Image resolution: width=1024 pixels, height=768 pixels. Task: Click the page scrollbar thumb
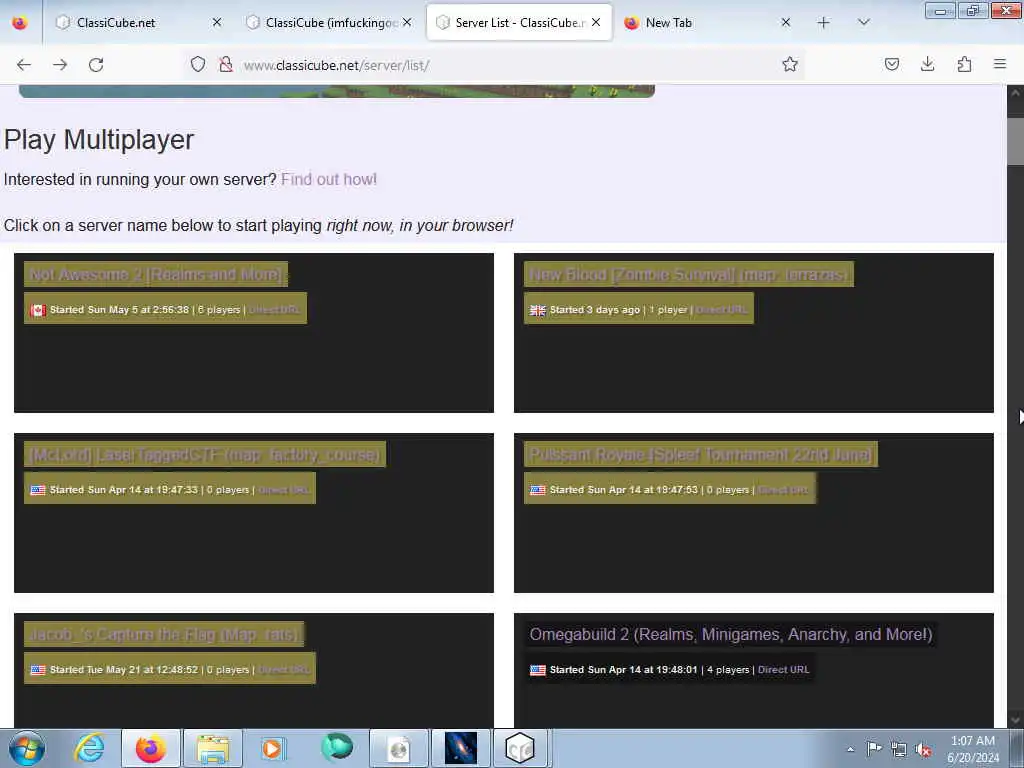(x=1015, y=141)
